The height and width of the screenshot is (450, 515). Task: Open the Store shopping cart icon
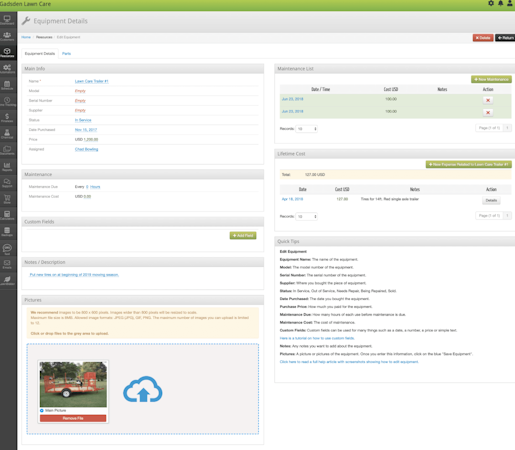(x=7, y=199)
